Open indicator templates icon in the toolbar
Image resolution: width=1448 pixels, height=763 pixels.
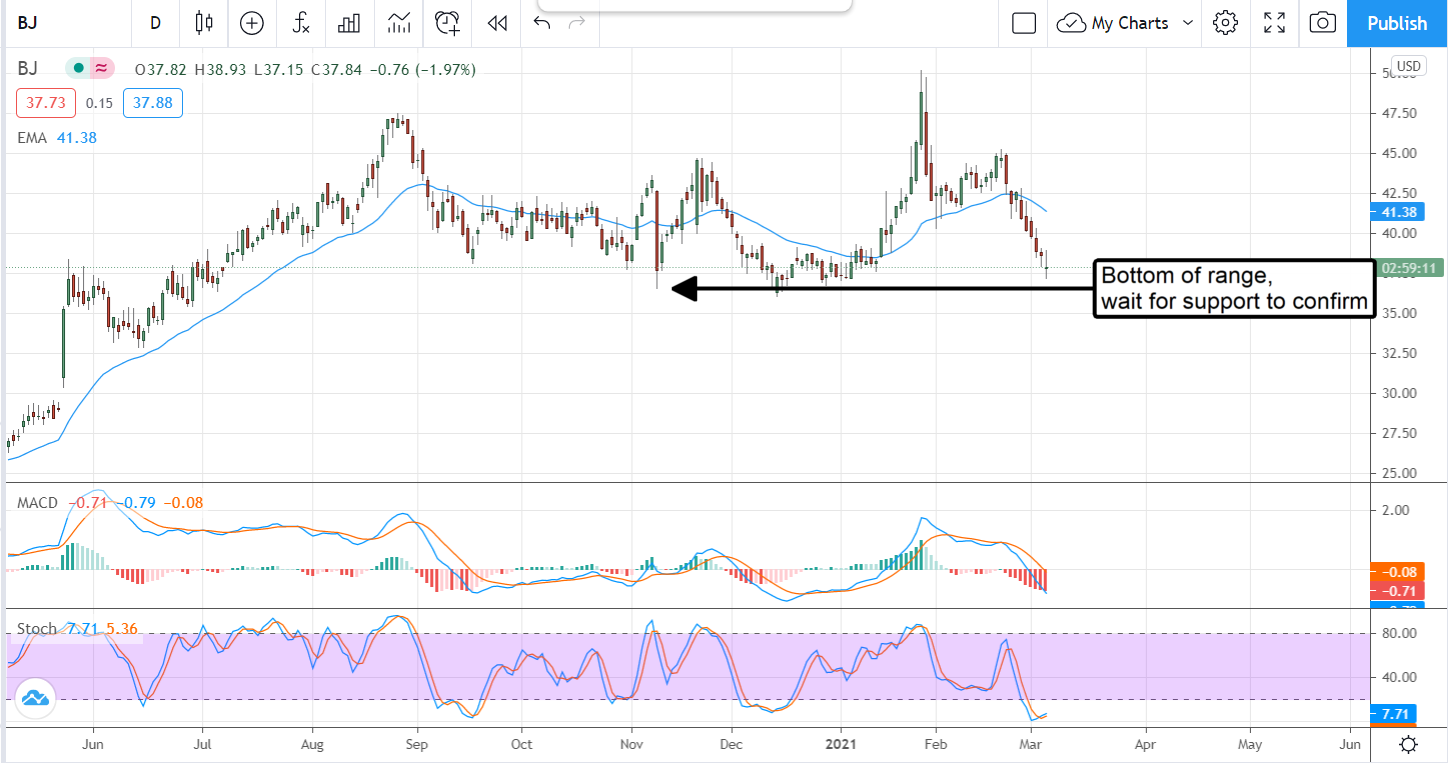pos(399,23)
